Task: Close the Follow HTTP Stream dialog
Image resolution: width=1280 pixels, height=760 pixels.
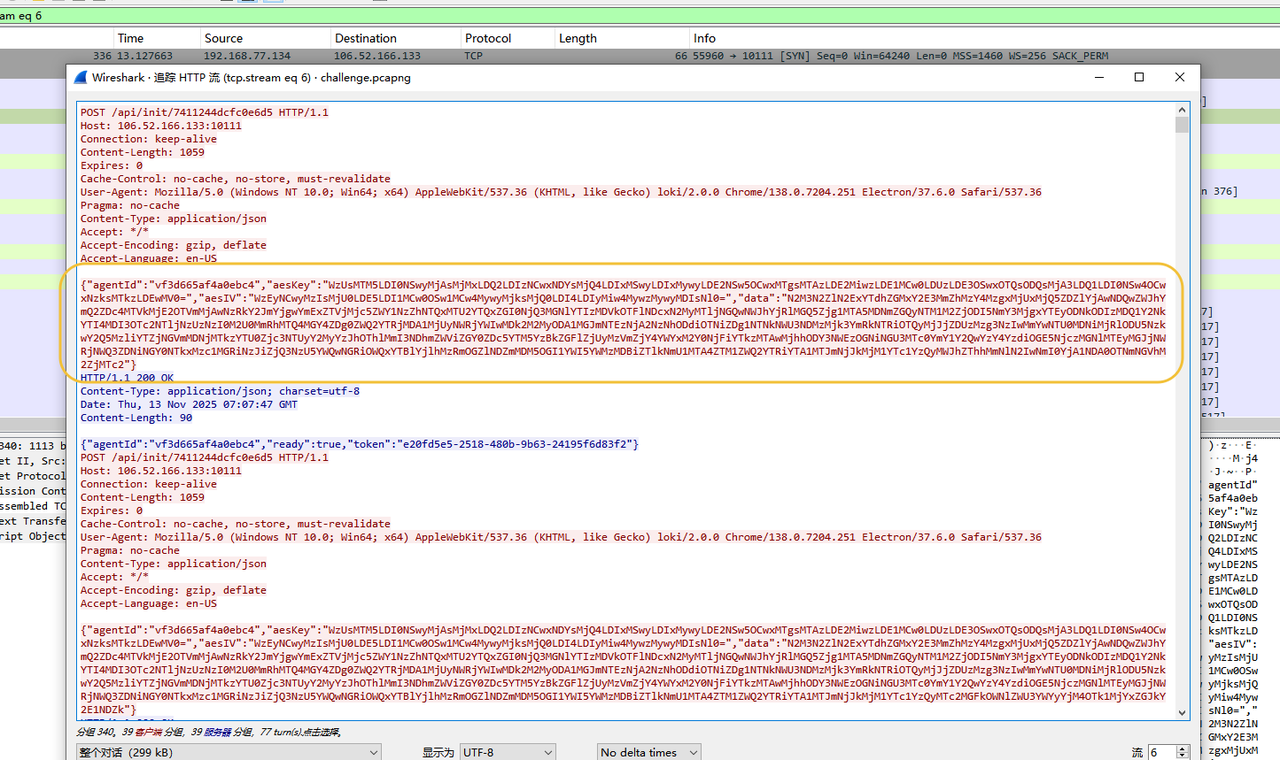Action: [1180, 77]
